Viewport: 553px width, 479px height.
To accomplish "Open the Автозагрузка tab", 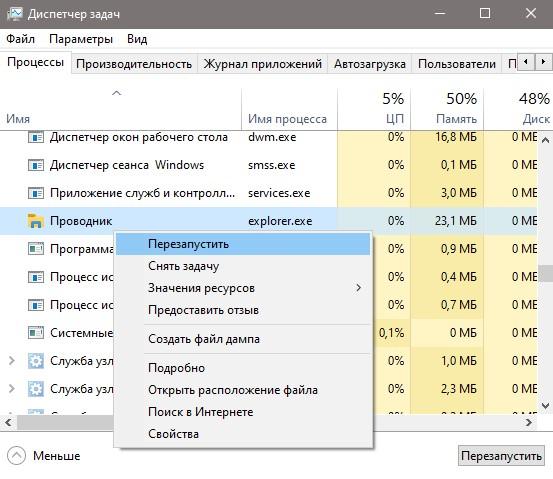I will (370, 64).
